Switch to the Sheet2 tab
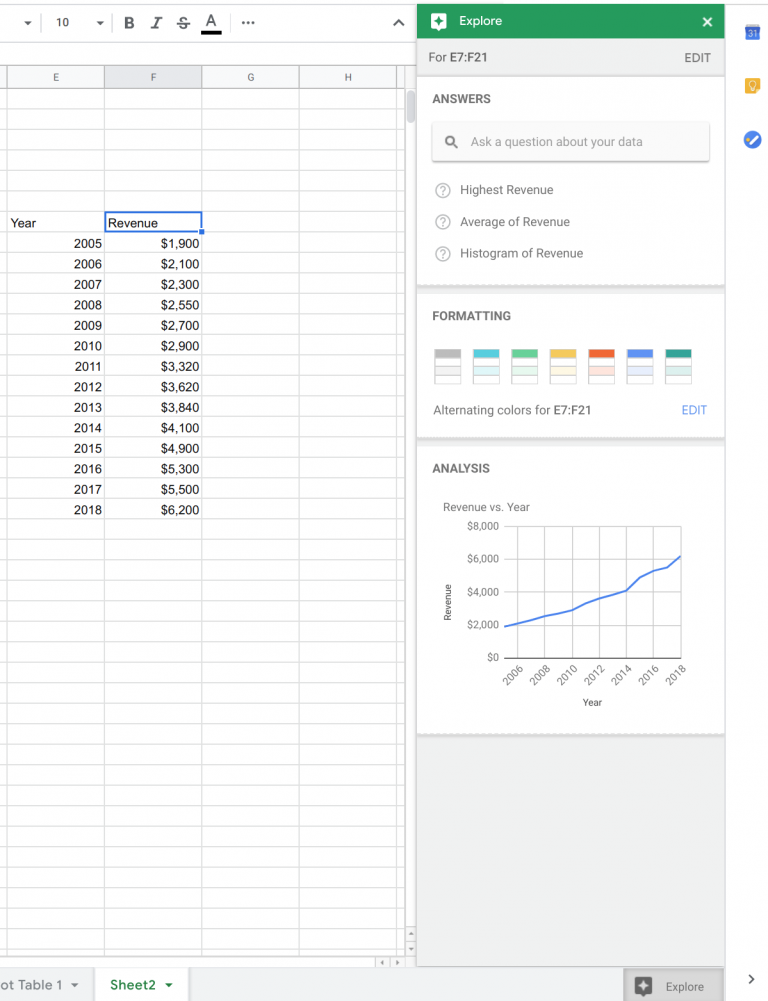Image resolution: width=768 pixels, height=1001 pixels. tap(135, 984)
